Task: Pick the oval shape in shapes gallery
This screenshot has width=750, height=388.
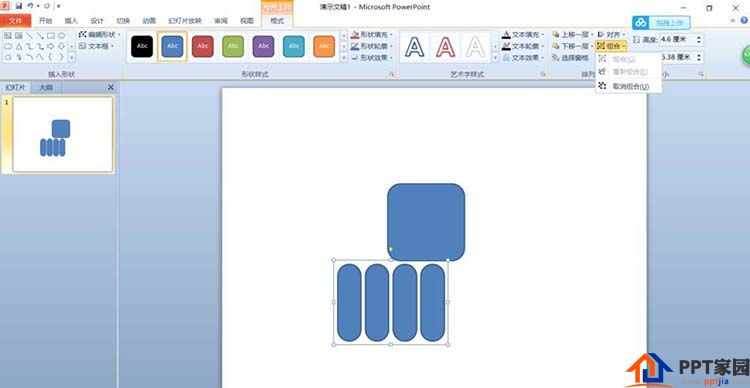Action: point(61,35)
